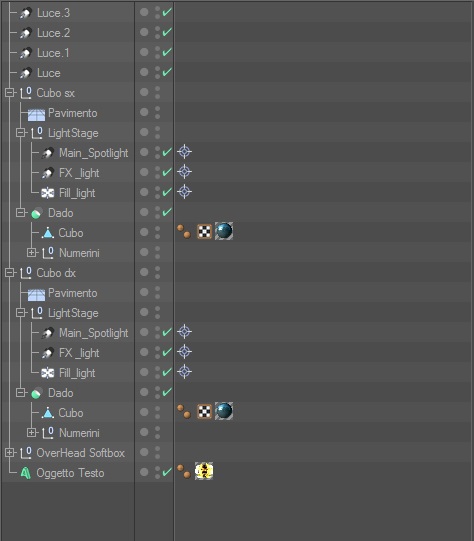Select Target tag on FX_light under Cubo sx
This screenshot has height=541, width=474.
tap(185, 171)
